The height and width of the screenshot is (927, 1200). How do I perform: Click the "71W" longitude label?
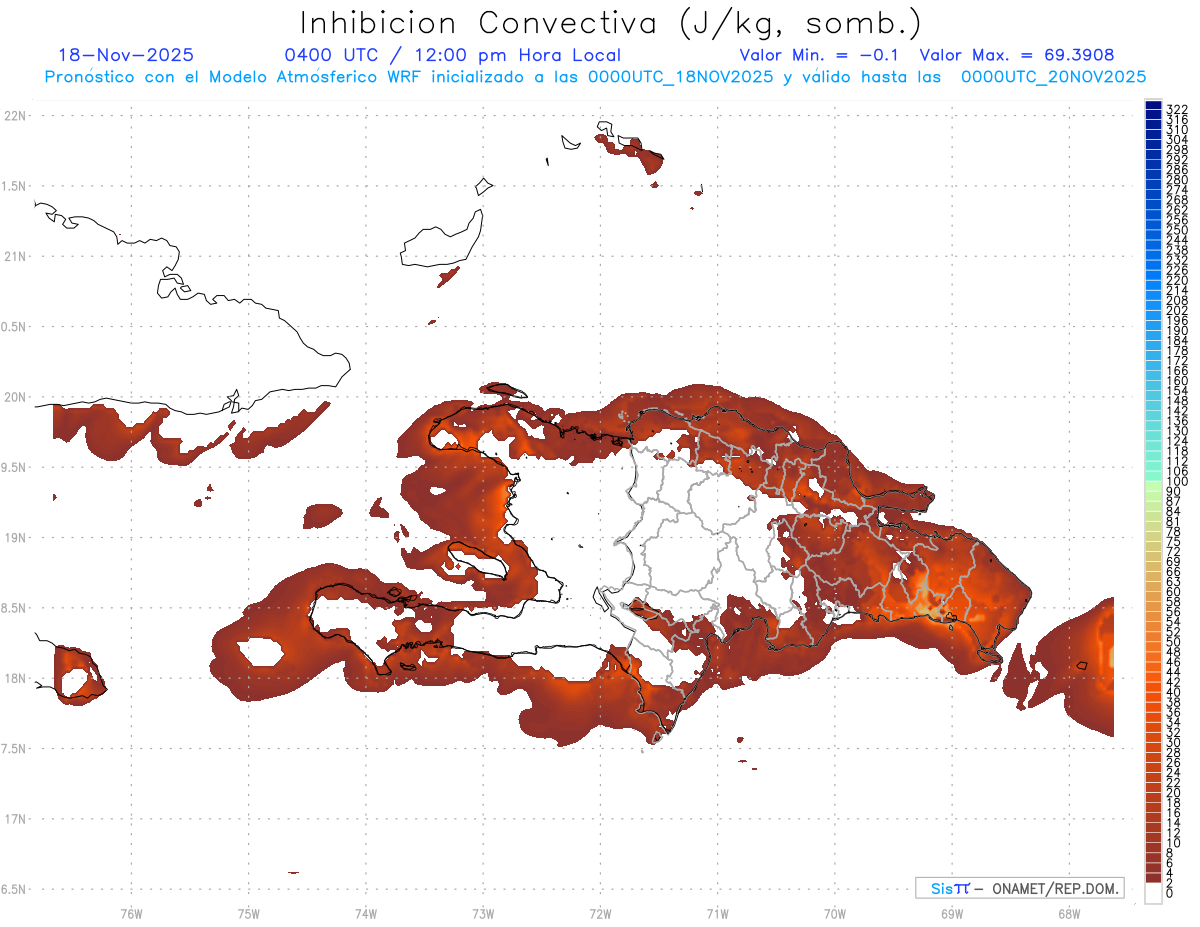[x=717, y=913]
